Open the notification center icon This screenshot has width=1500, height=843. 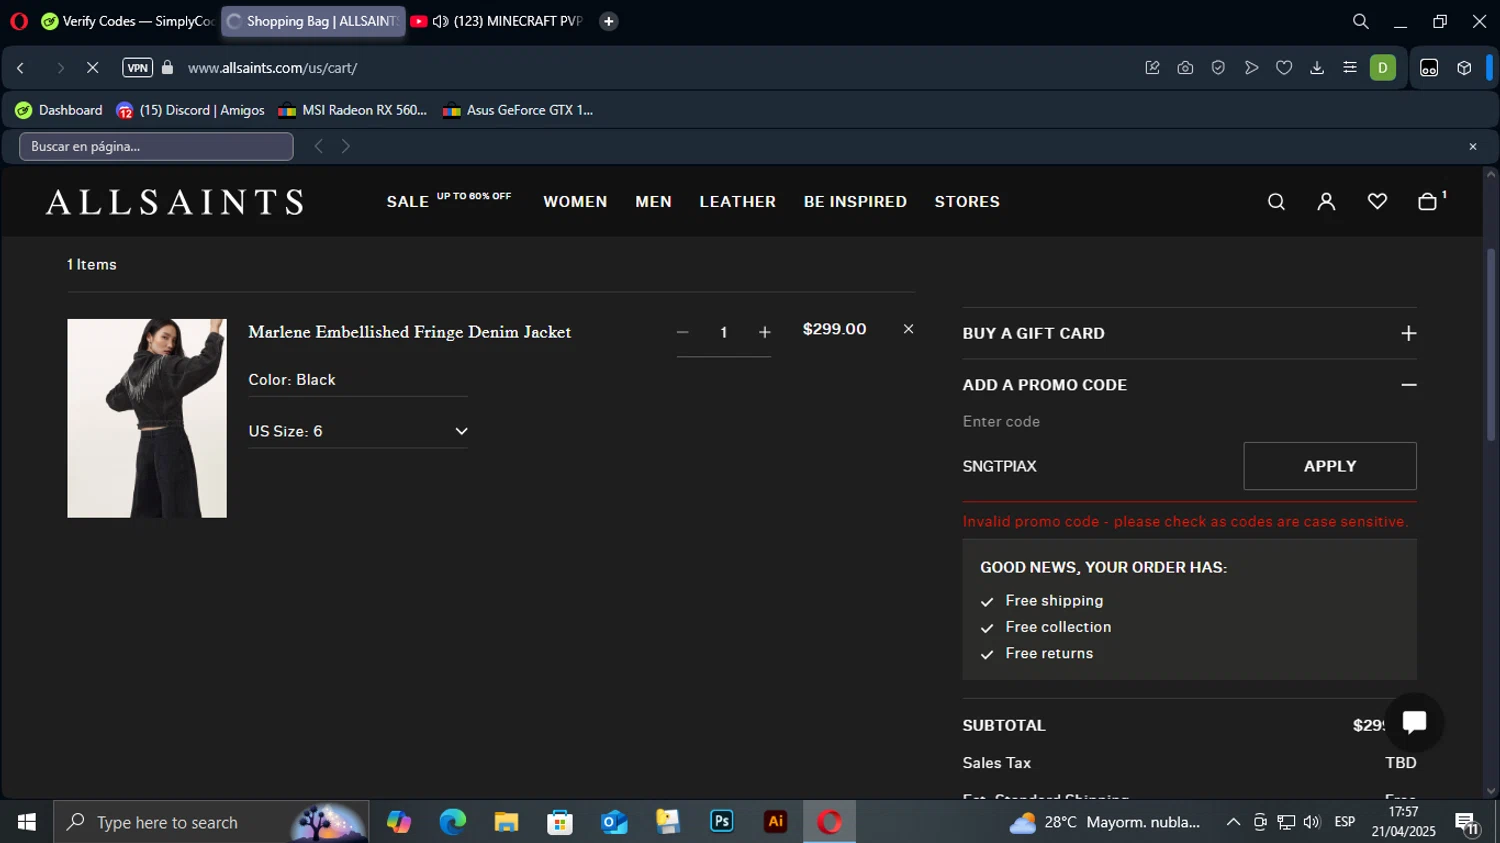(x=1467, y=823)
